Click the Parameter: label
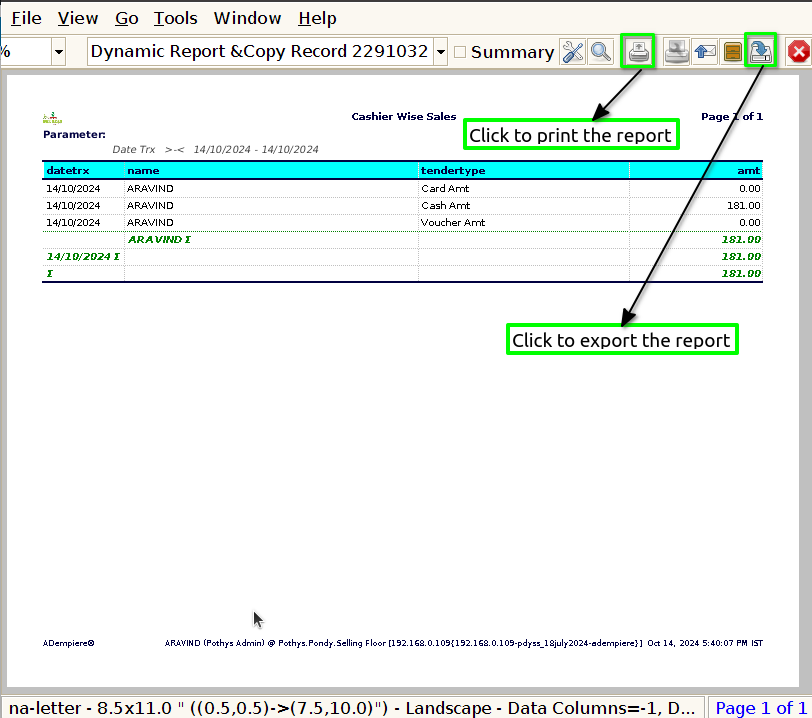 point(75,135)
